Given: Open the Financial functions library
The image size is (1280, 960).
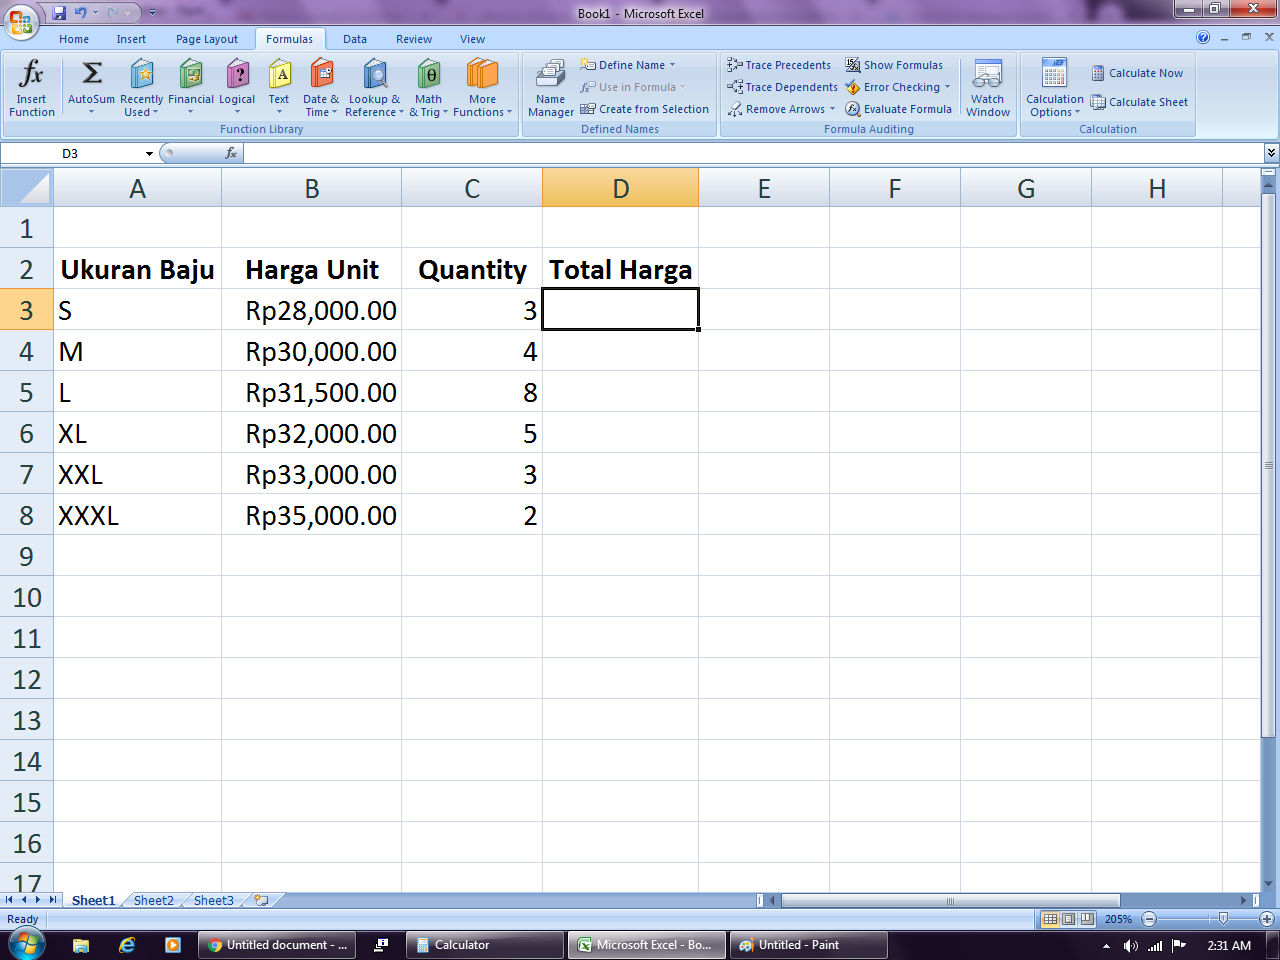Looking at the screenshot, I should [x=190, y=85].
